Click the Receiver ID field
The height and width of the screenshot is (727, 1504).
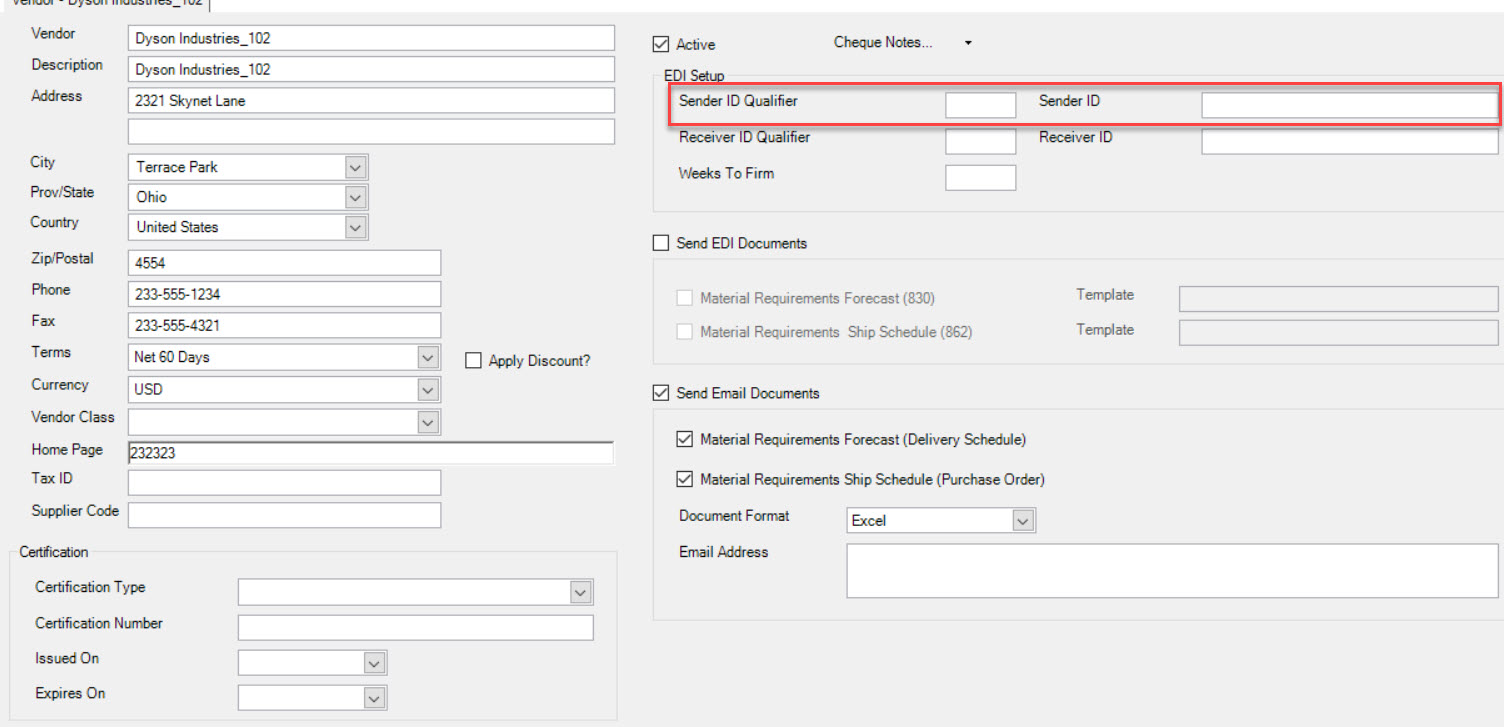[x=1350, y=141]
